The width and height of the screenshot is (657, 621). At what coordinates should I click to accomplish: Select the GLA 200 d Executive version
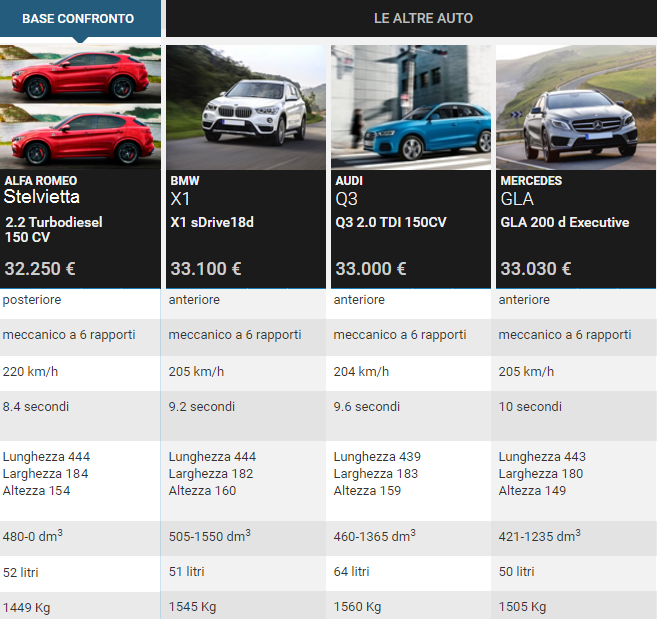pyautogui.click(x=565, y=222)
